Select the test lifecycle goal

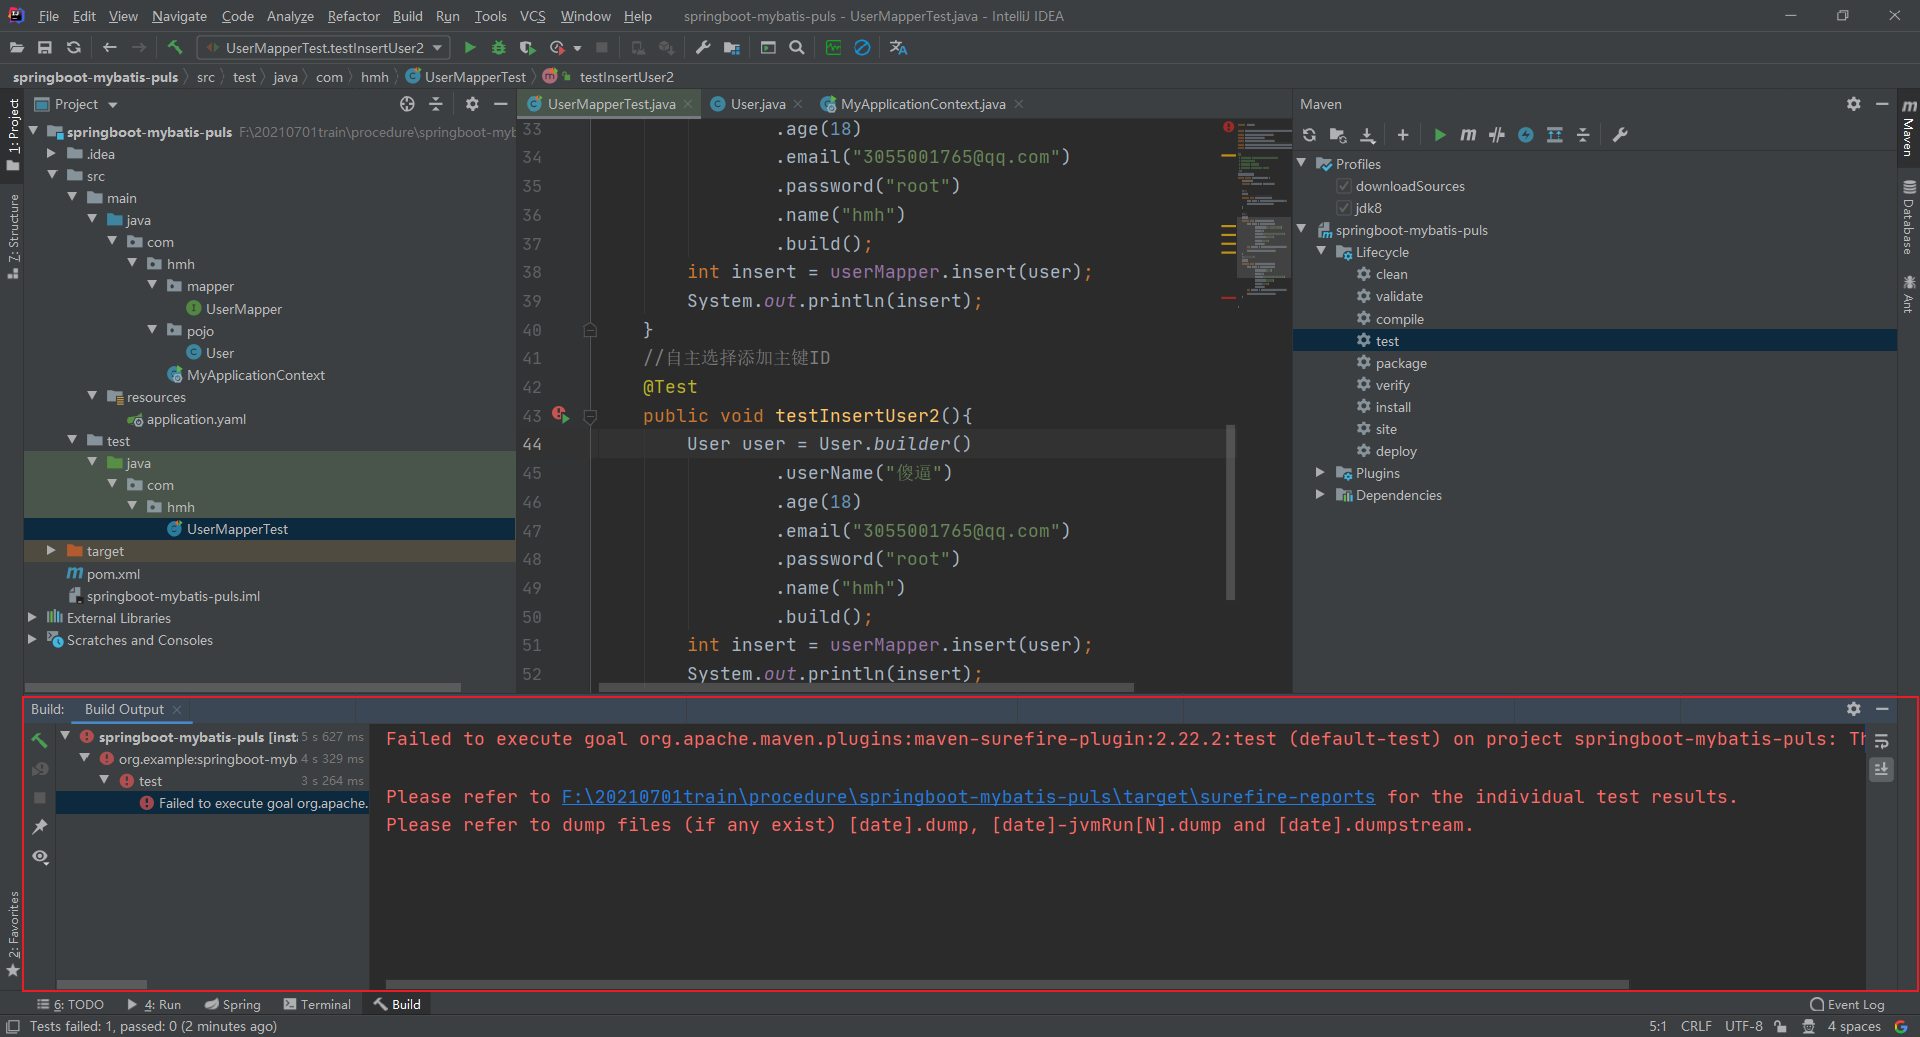click(x=1389, y=340)
